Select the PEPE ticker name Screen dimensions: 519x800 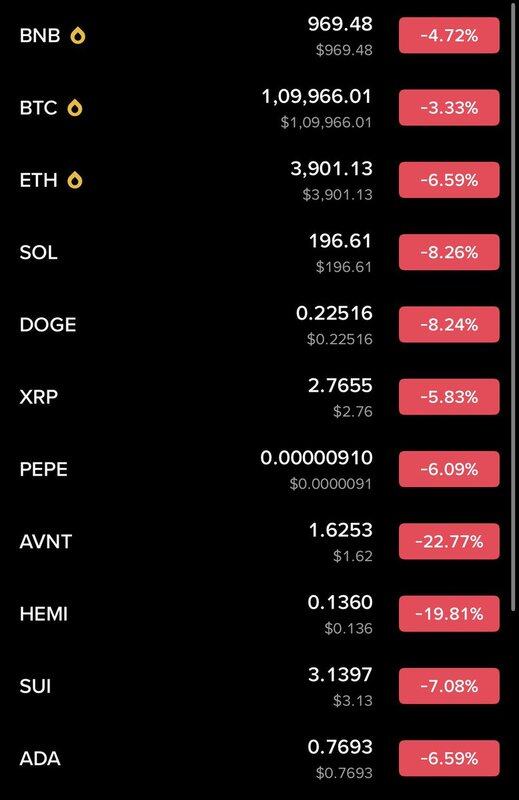click(x=43, y=469)
